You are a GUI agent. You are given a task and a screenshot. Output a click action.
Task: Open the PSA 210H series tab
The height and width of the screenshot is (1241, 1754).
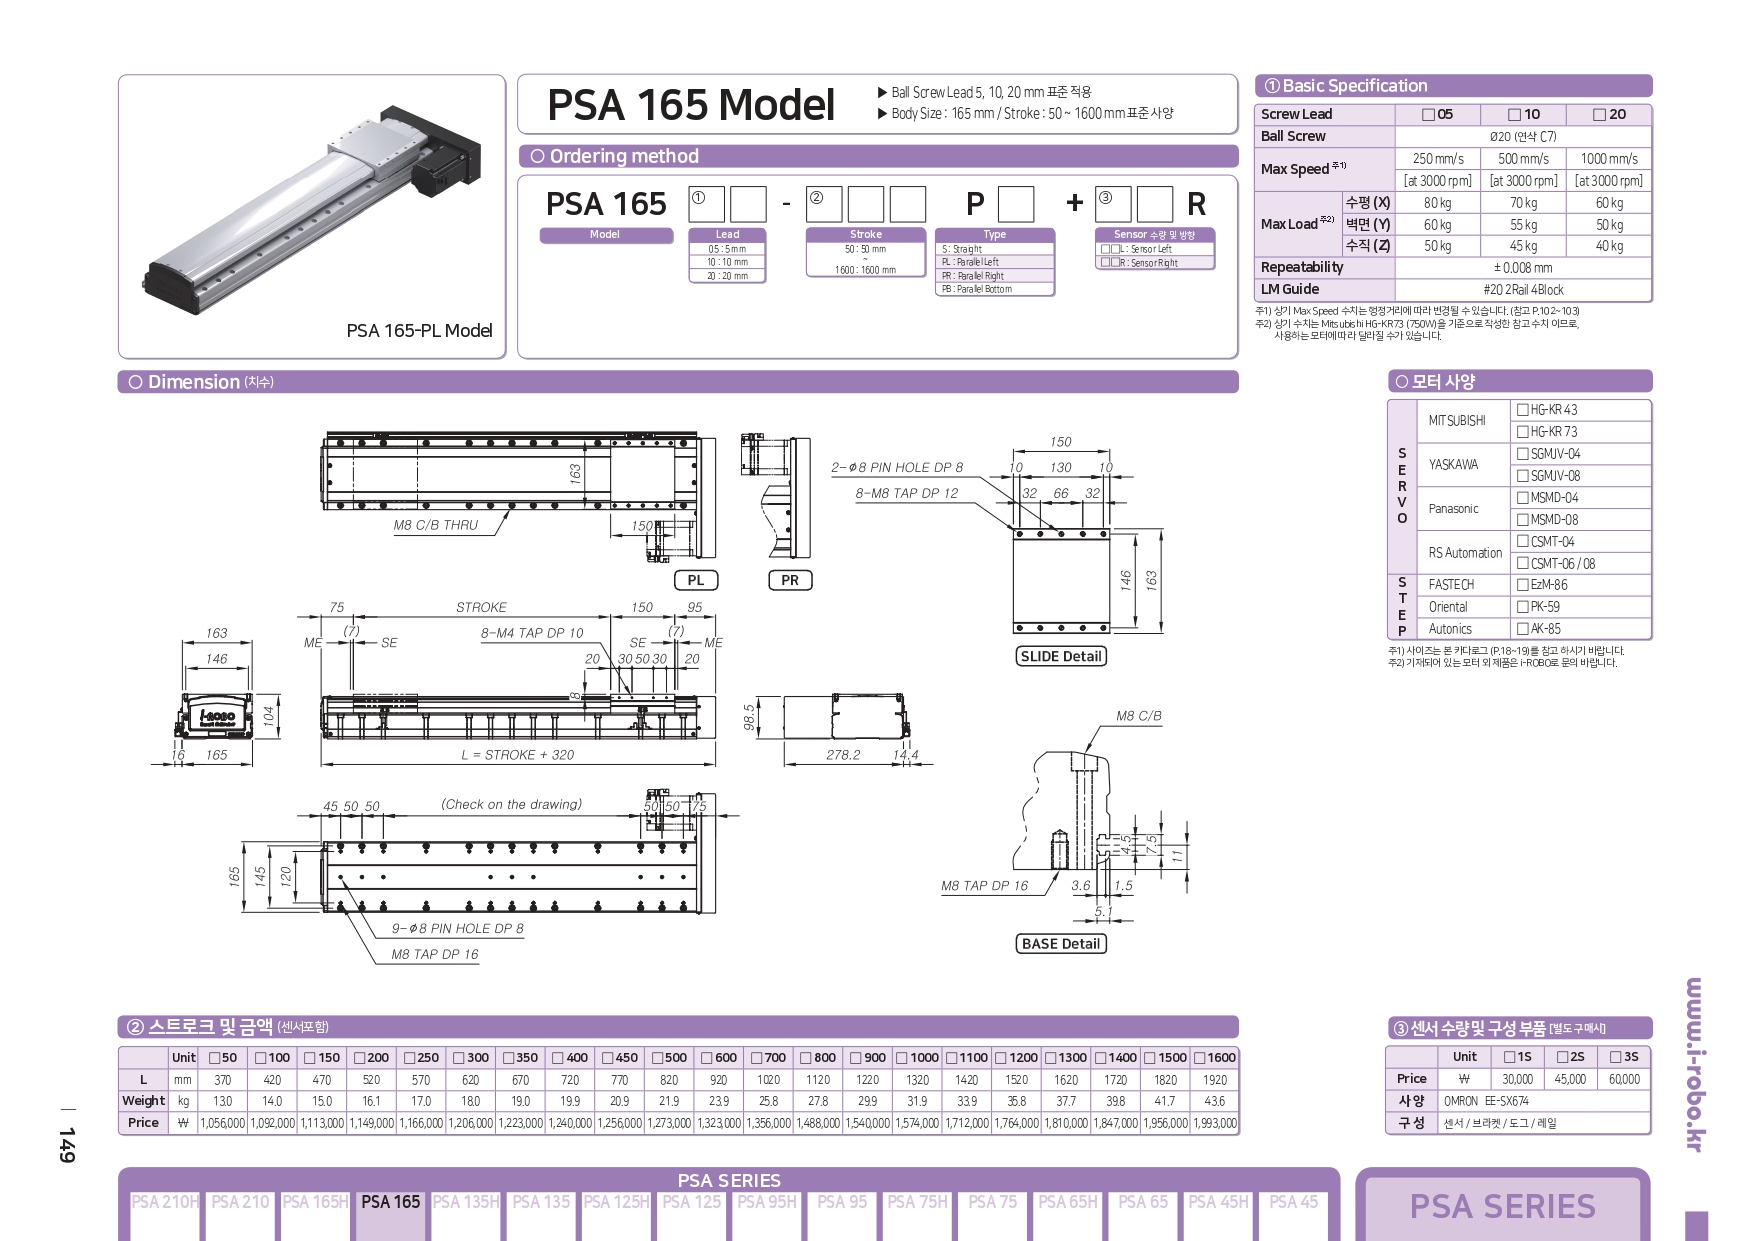[165, 1214]
